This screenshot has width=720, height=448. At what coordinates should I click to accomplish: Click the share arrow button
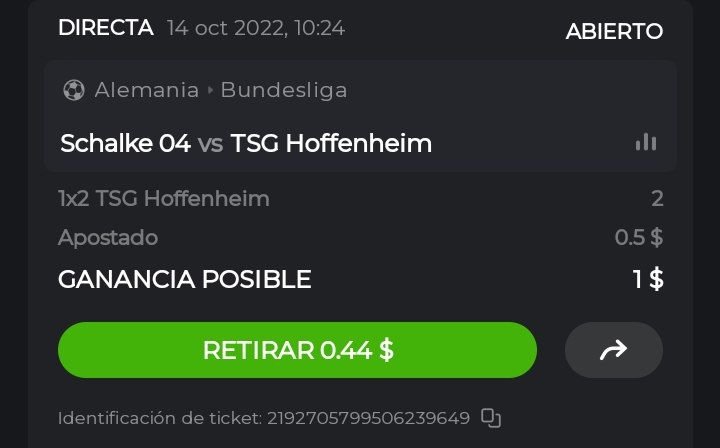coord(613,349)
